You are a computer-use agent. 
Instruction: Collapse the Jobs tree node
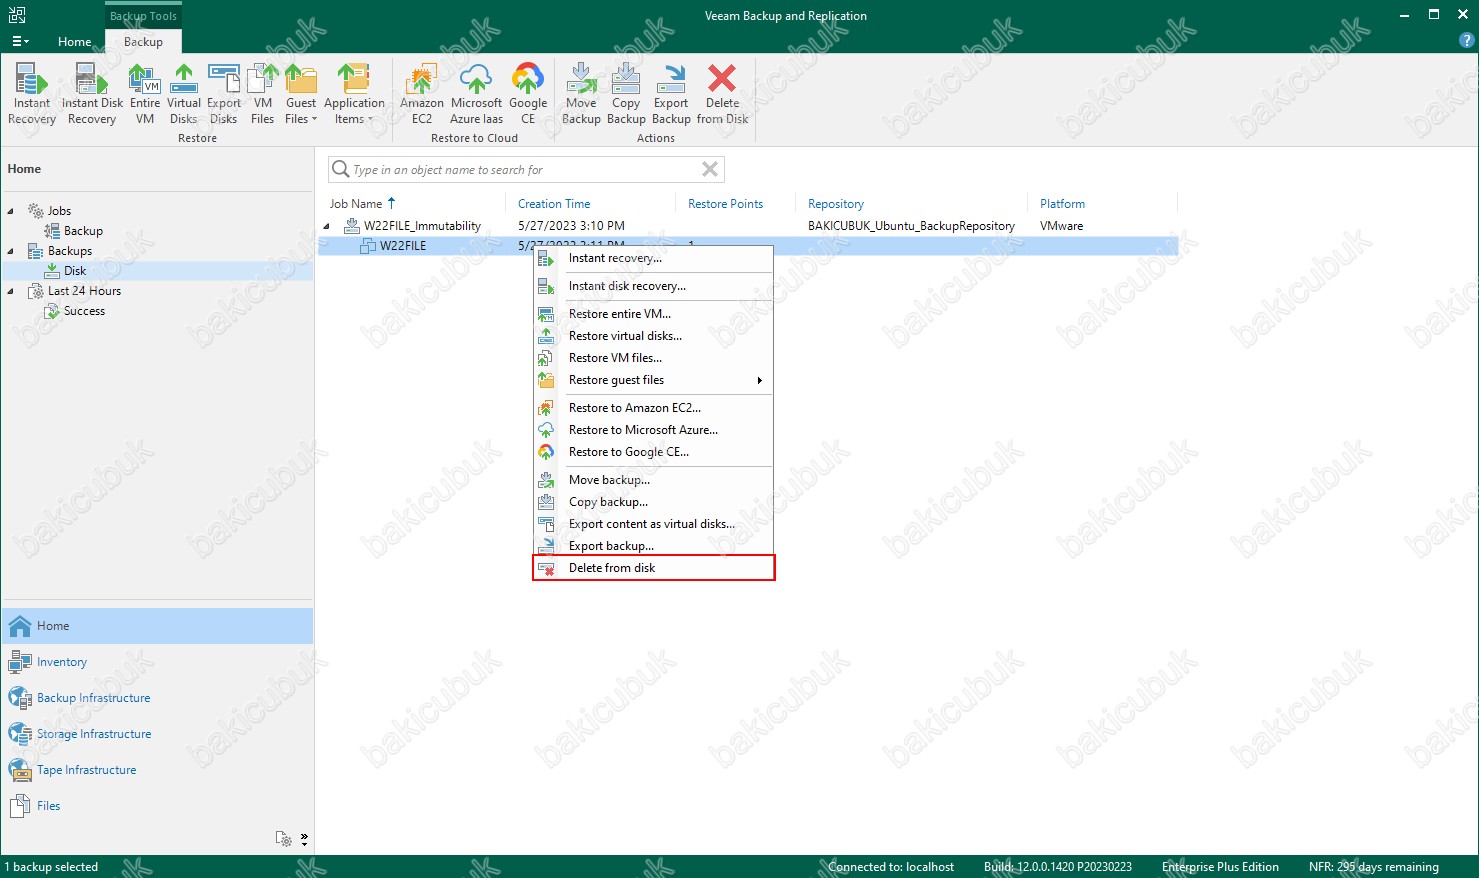11,211
